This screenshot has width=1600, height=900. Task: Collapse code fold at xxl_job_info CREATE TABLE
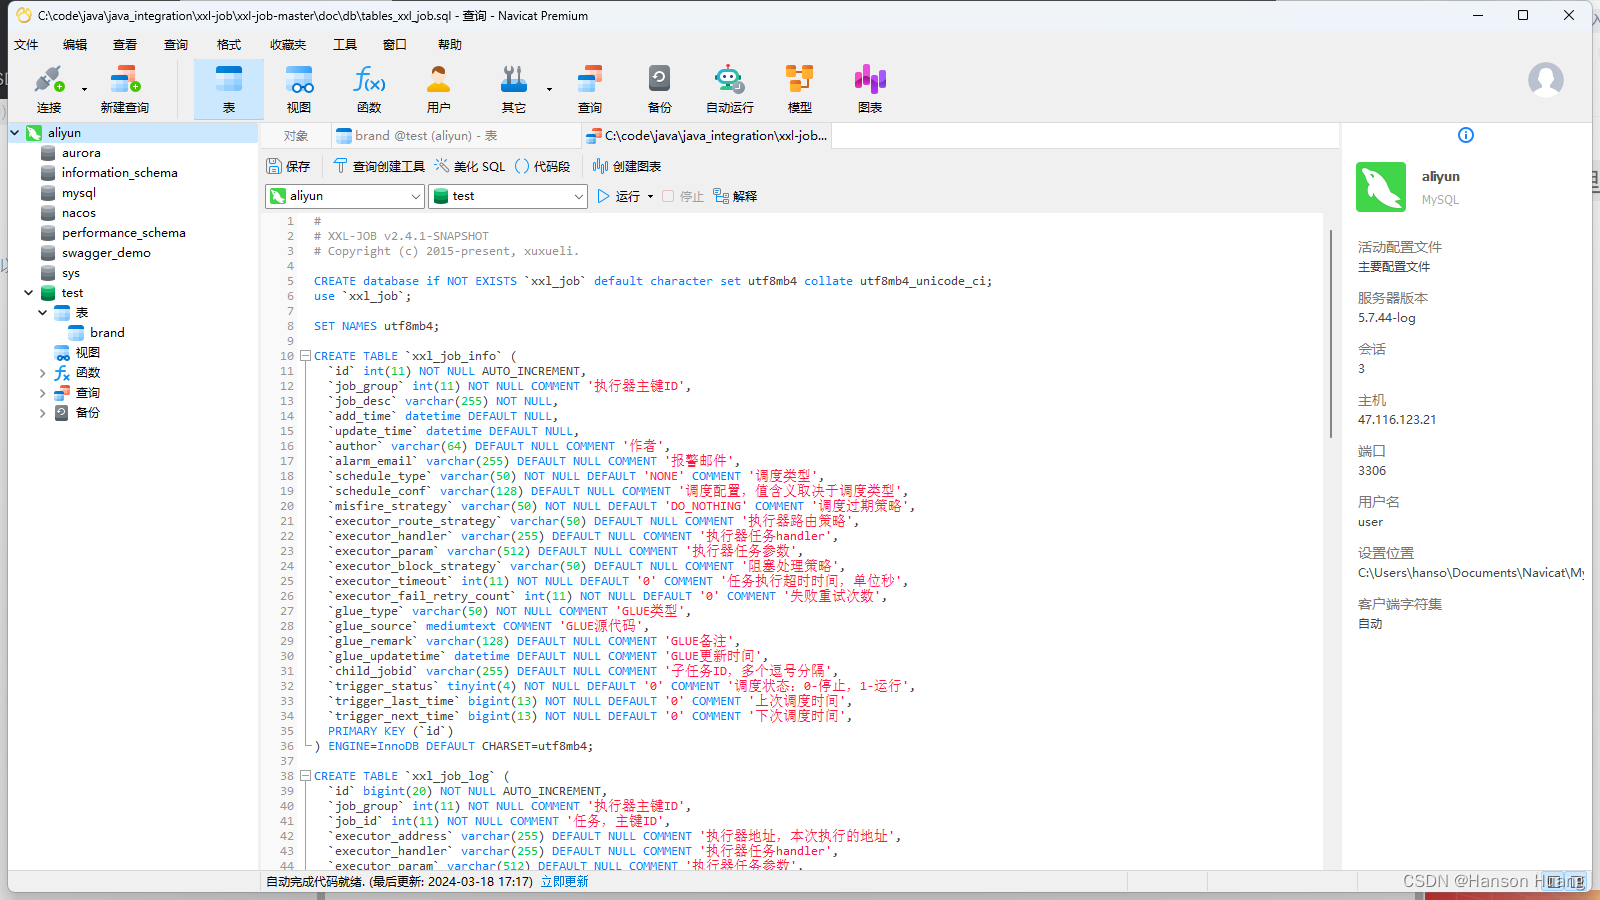306,356
